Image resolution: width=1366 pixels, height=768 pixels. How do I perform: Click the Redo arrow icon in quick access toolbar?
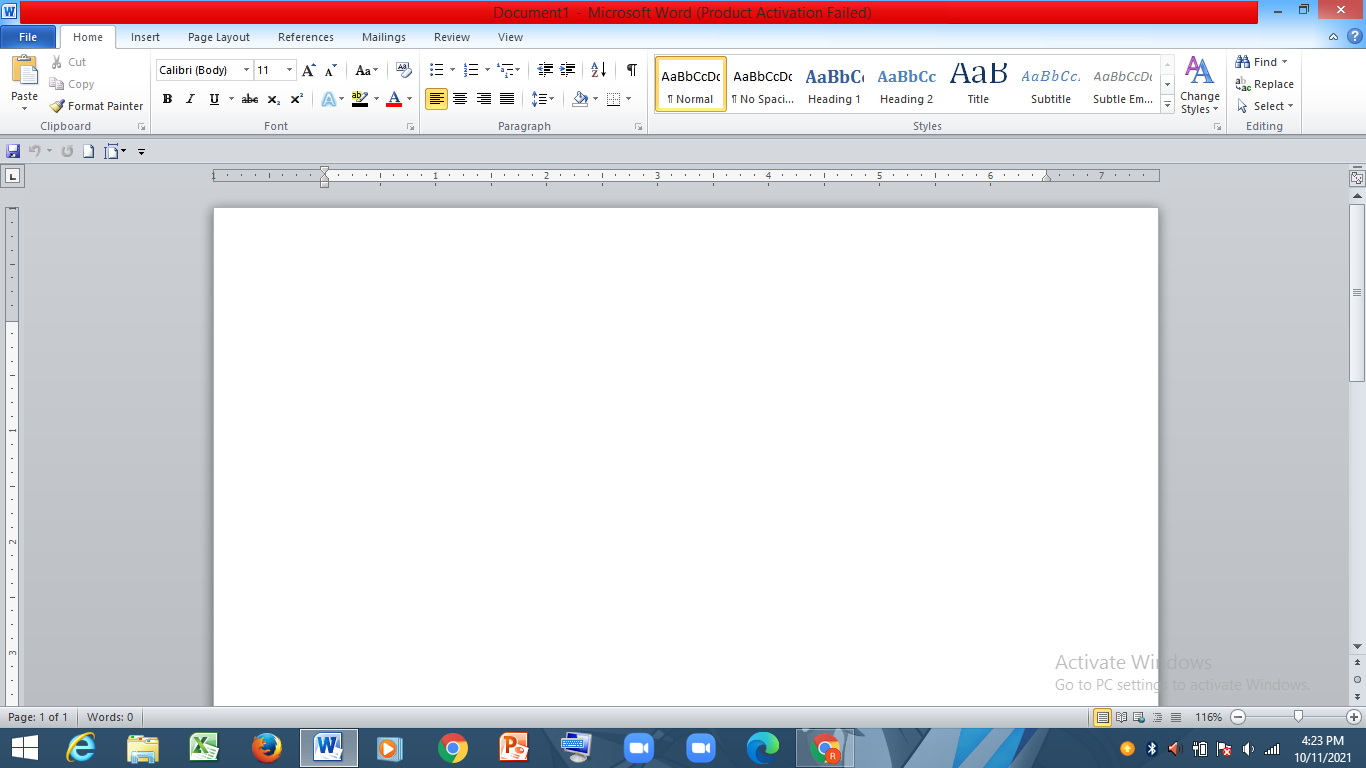tap(67, 151)
